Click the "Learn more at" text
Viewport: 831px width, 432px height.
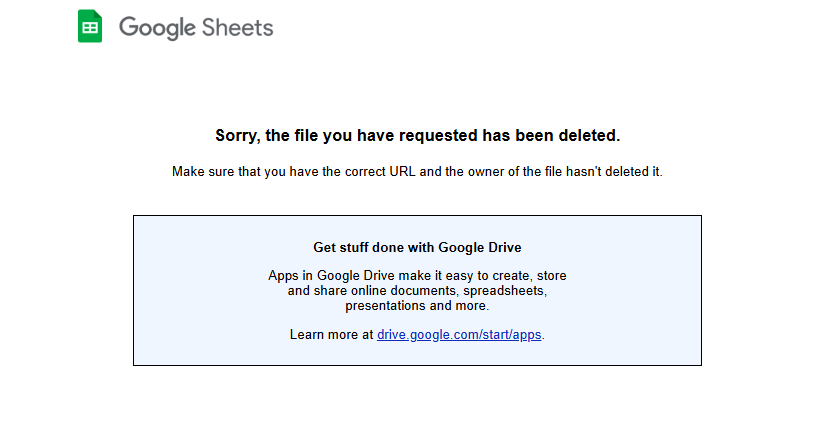click(x=331, y=334)
